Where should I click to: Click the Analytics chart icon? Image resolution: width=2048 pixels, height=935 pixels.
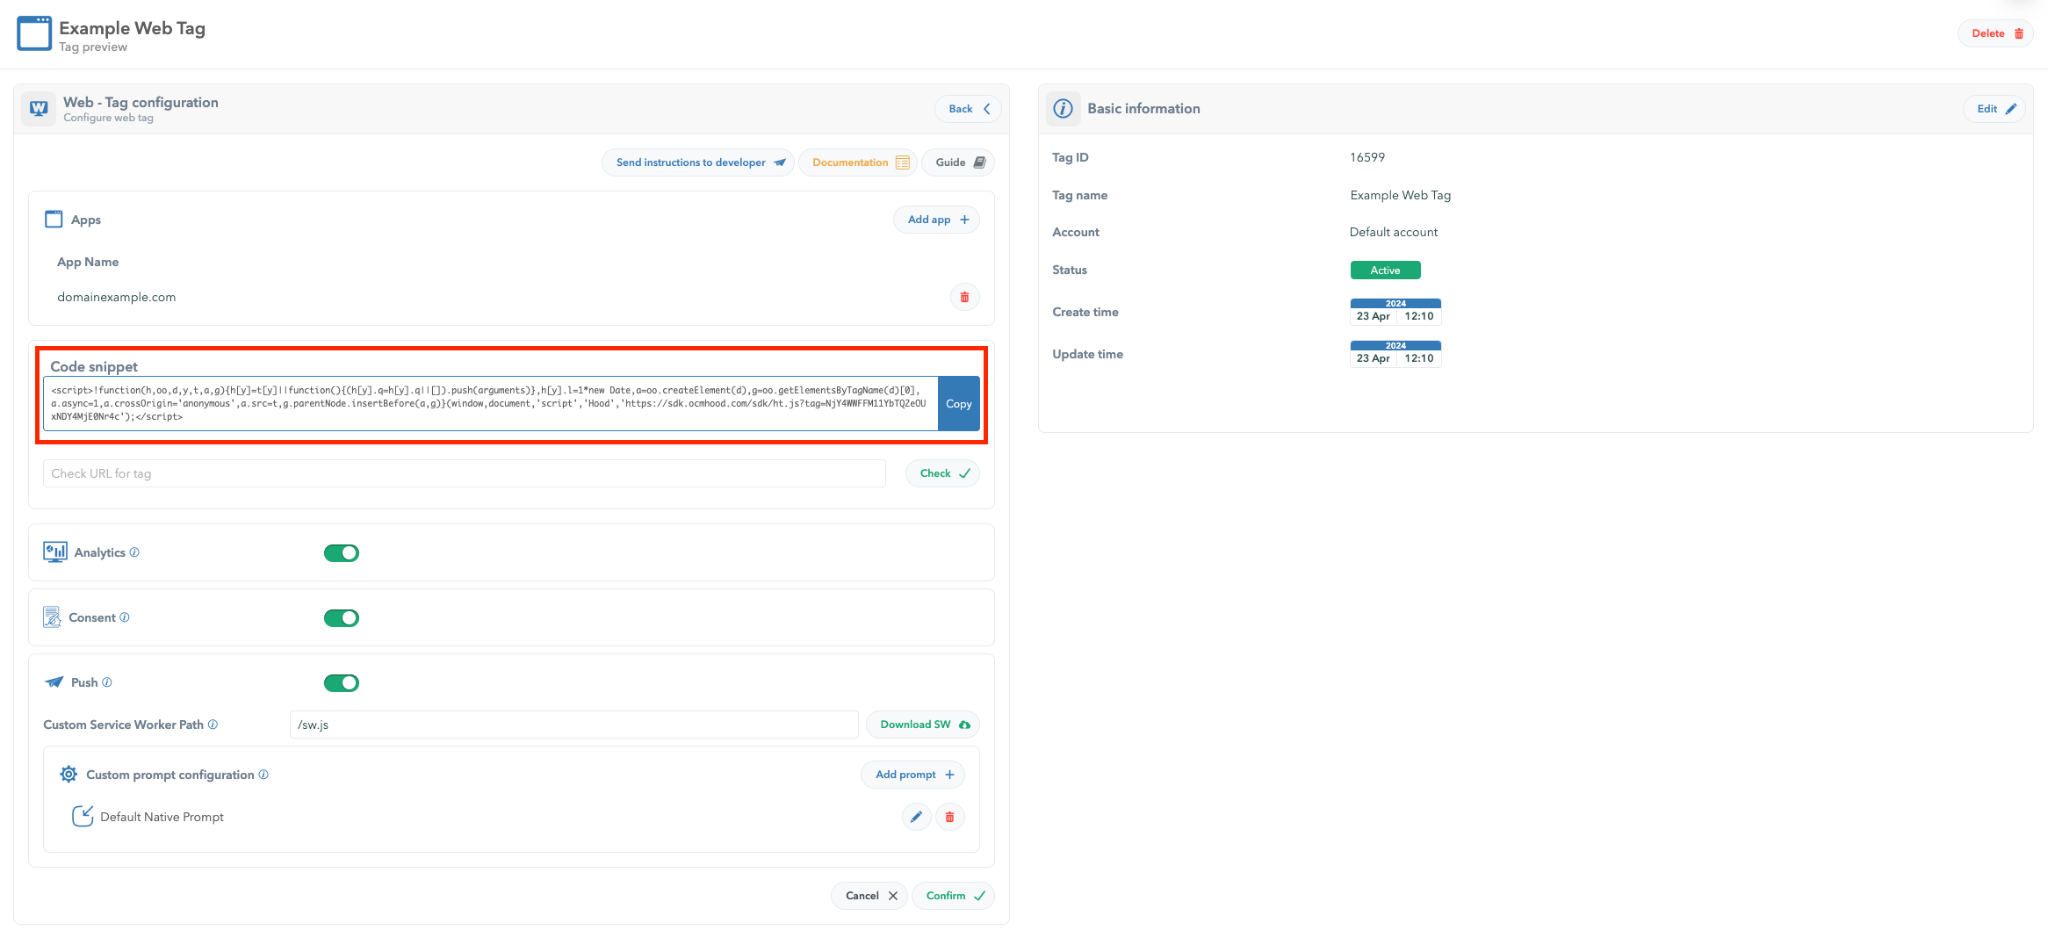[55, 551]
